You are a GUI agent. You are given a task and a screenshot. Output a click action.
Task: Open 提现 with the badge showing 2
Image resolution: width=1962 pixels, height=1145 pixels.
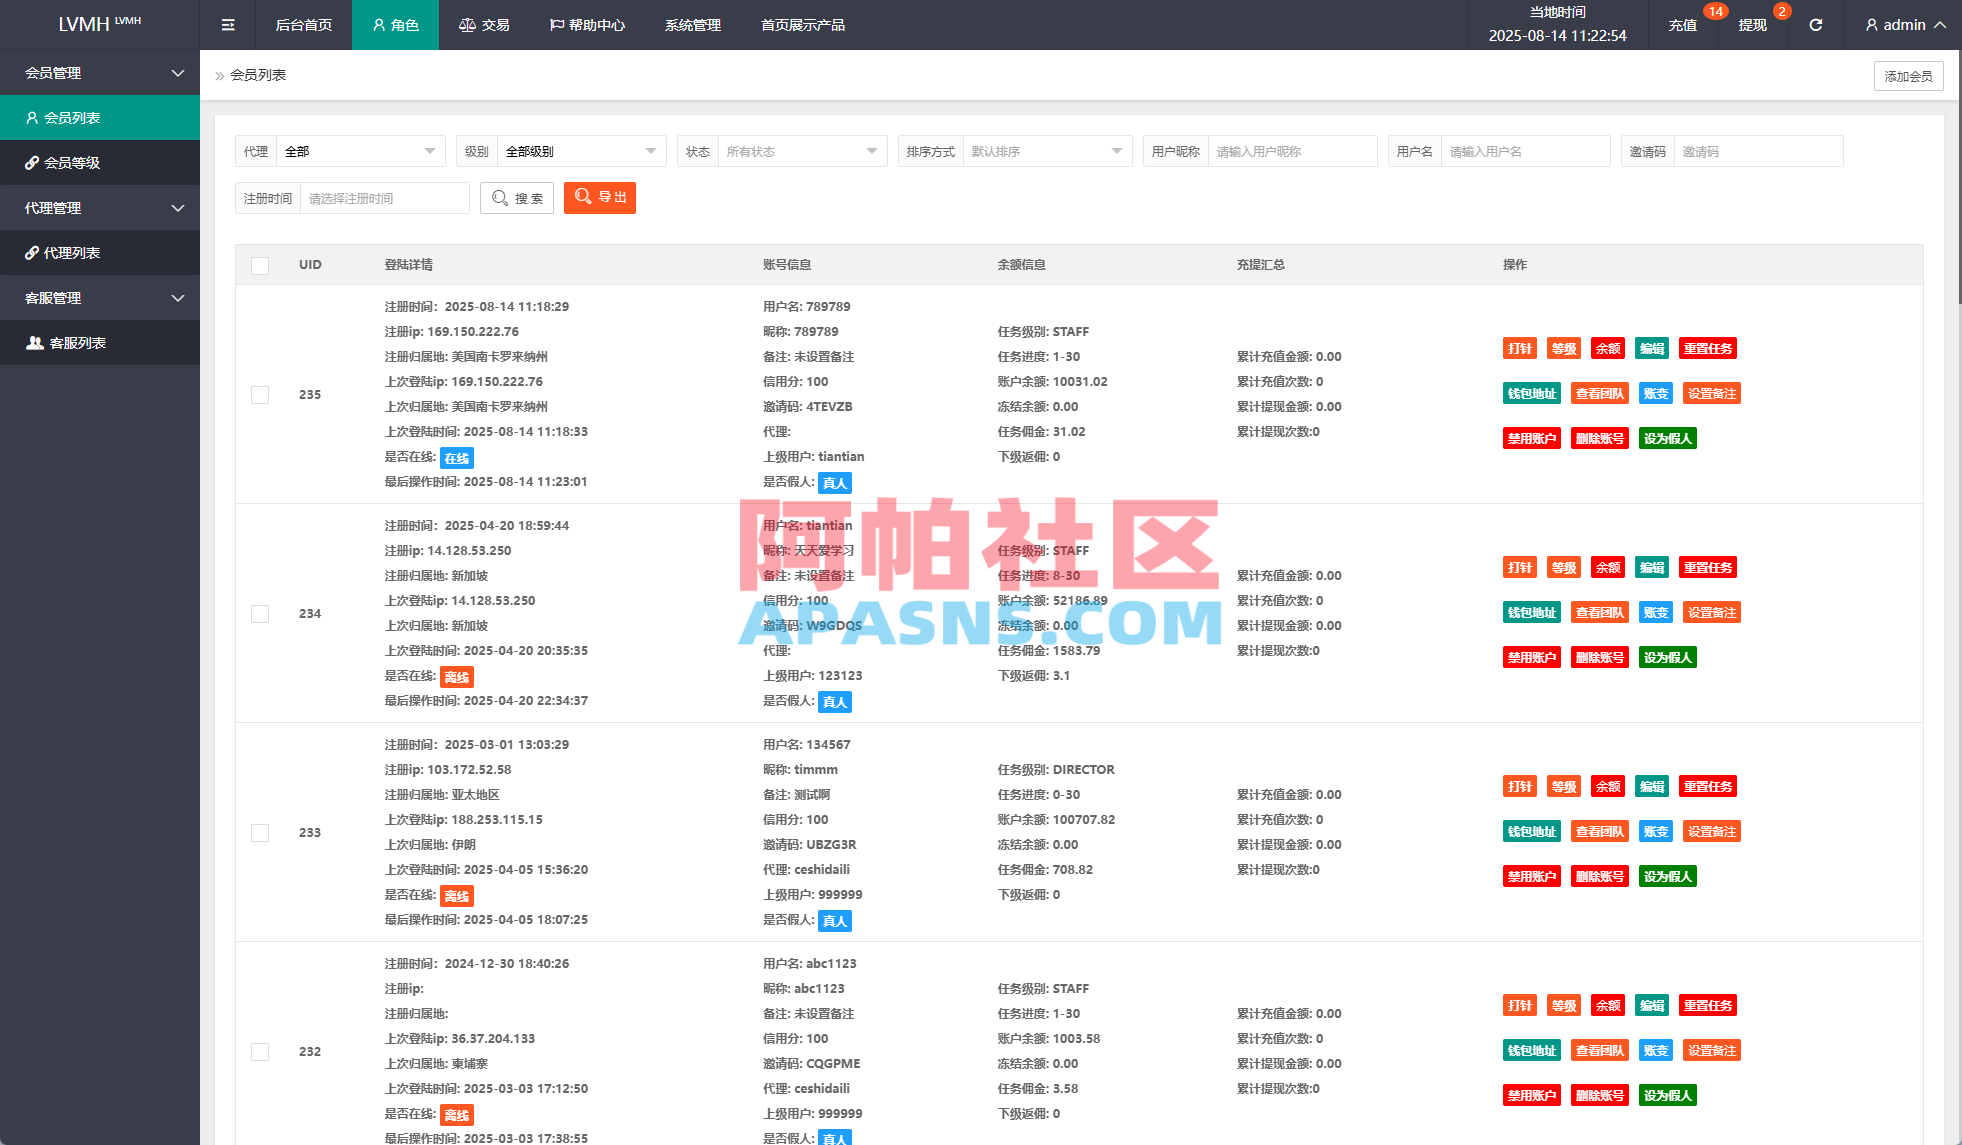1753,24
